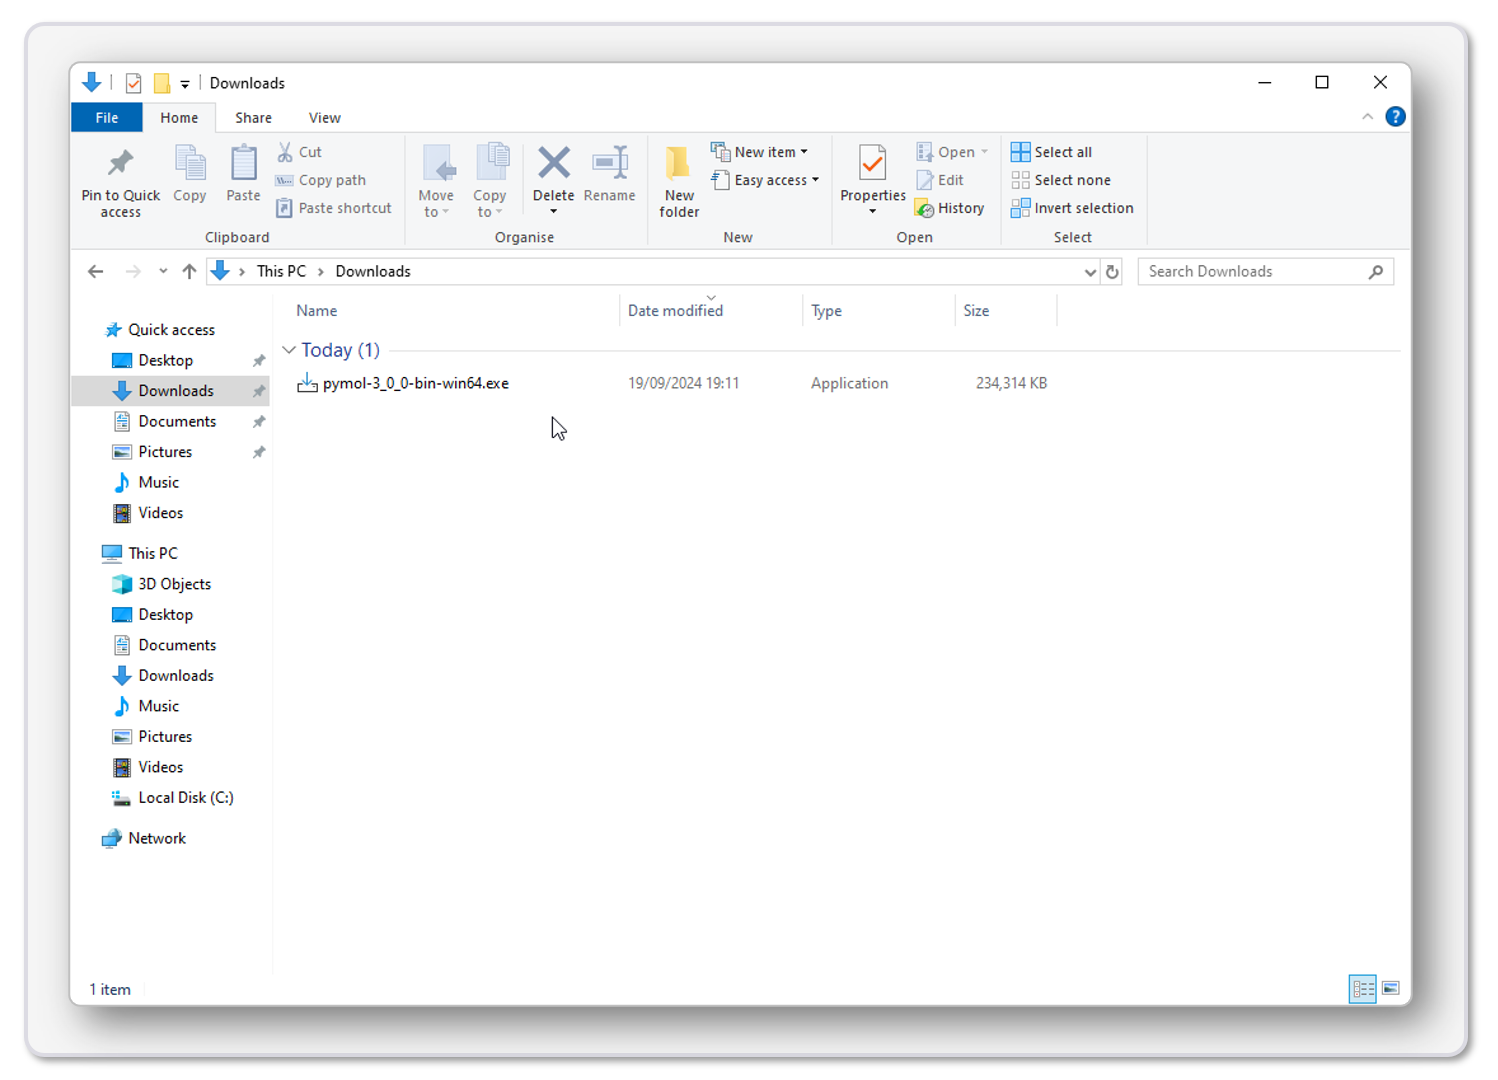Click the Back navigation arrow

96,271
